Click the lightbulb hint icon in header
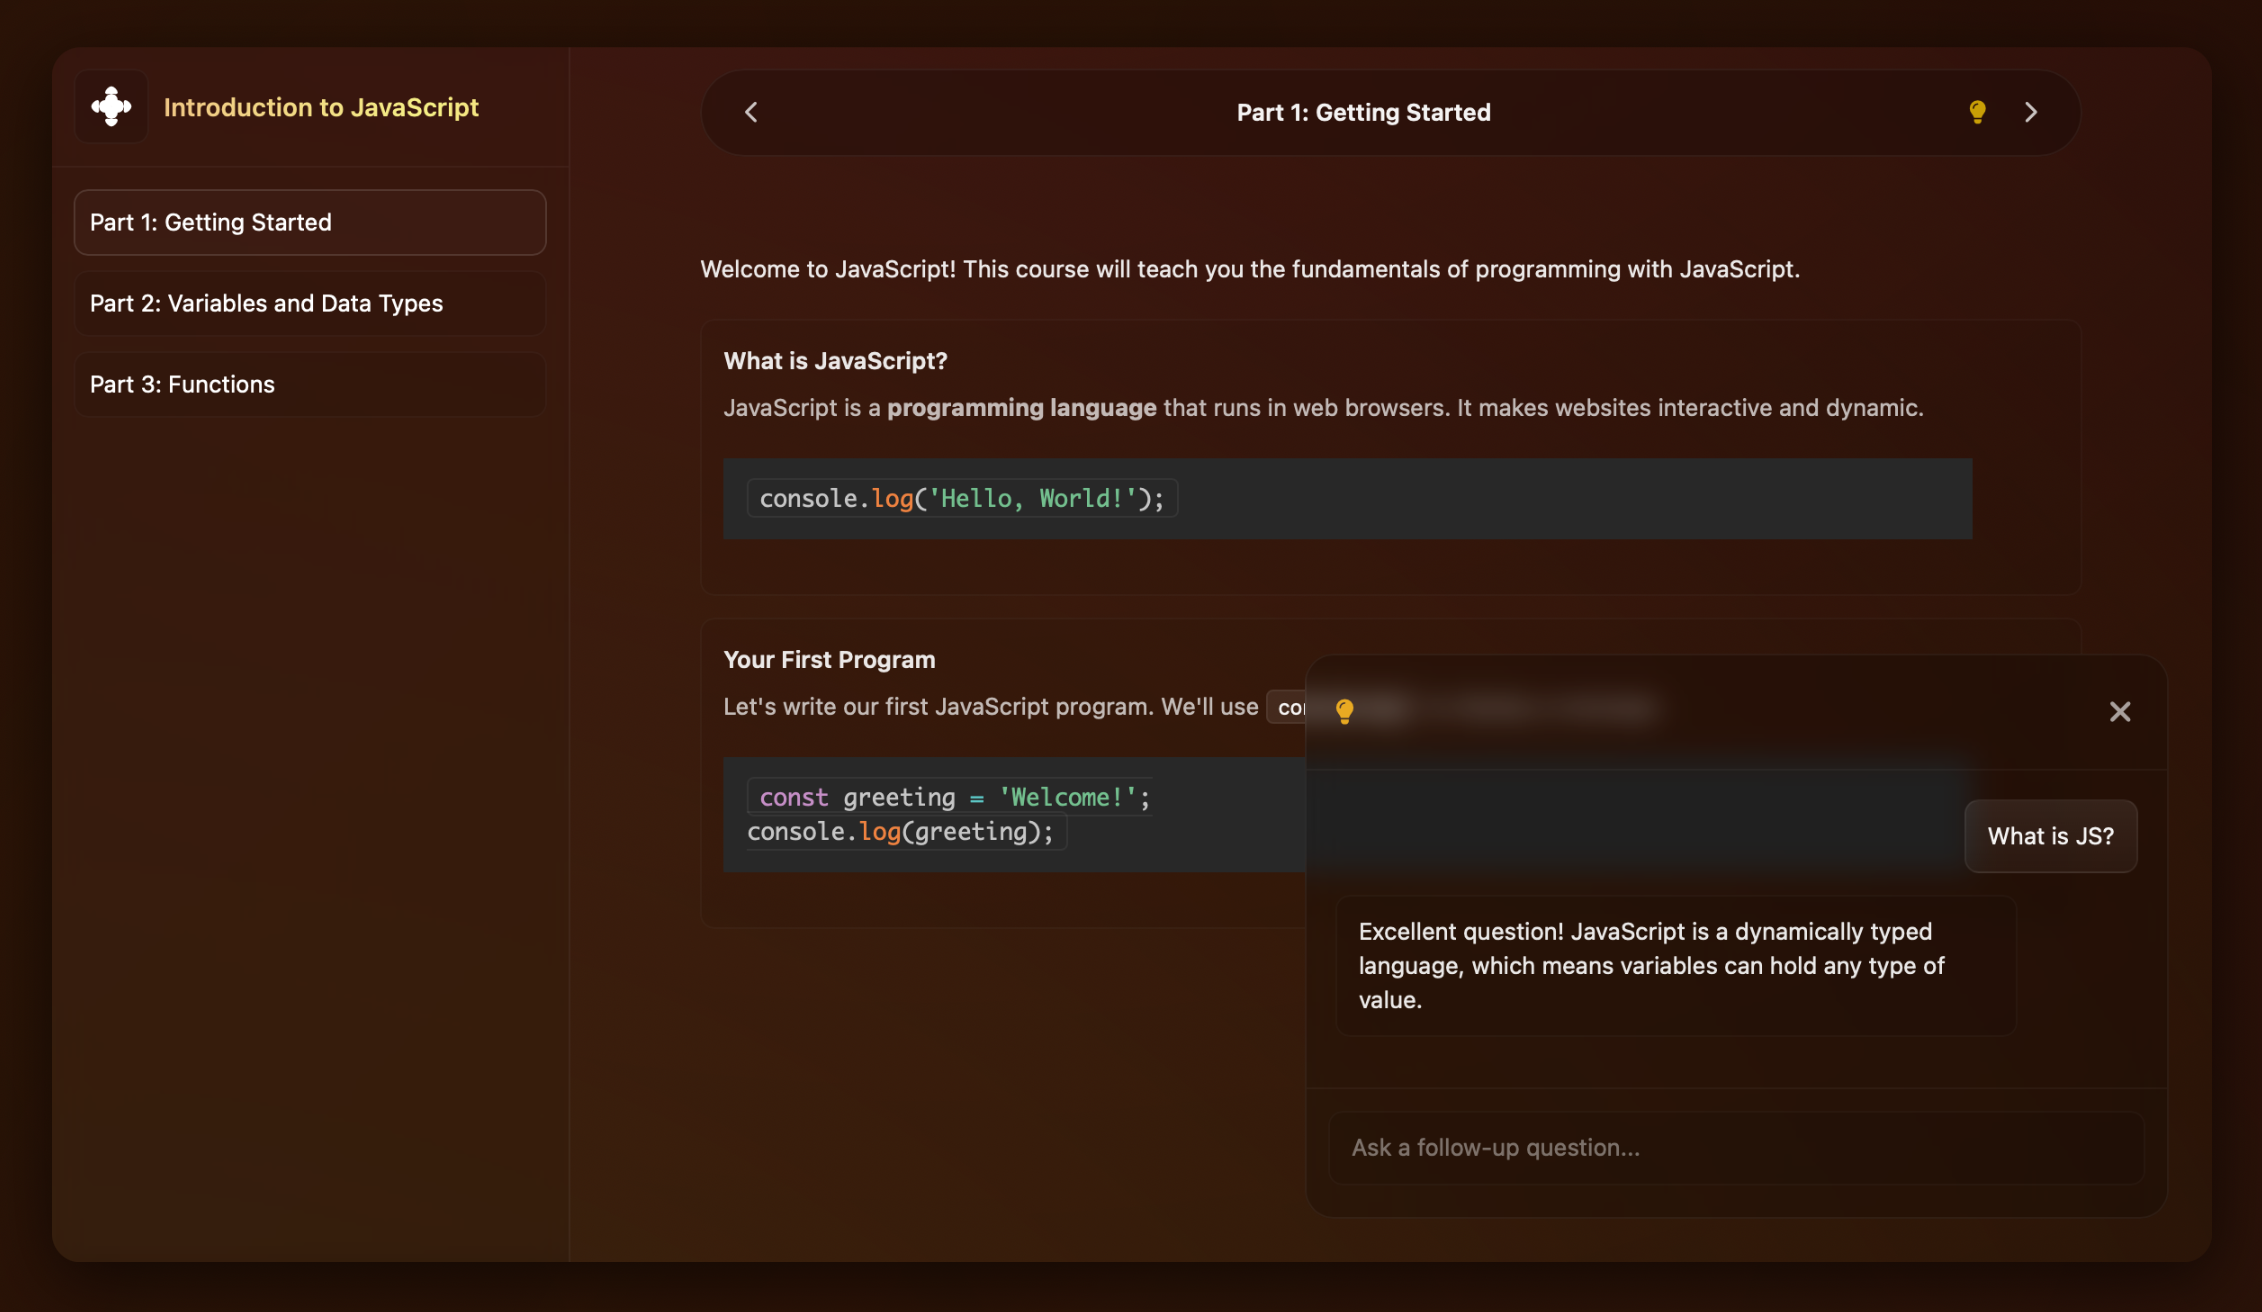Image resolution: width=2262 pixels, height=1312 pixels. pos(1977,112)
